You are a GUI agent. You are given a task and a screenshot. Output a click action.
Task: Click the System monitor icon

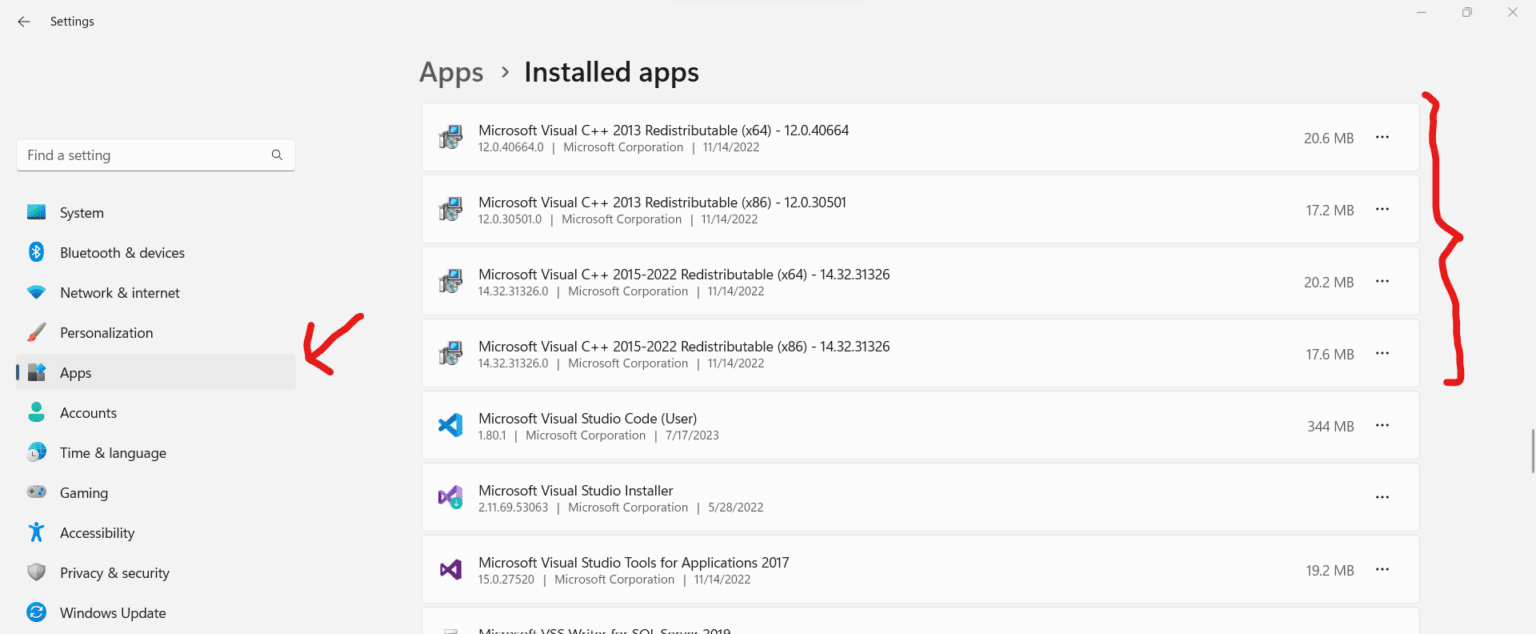click(37, 213)
